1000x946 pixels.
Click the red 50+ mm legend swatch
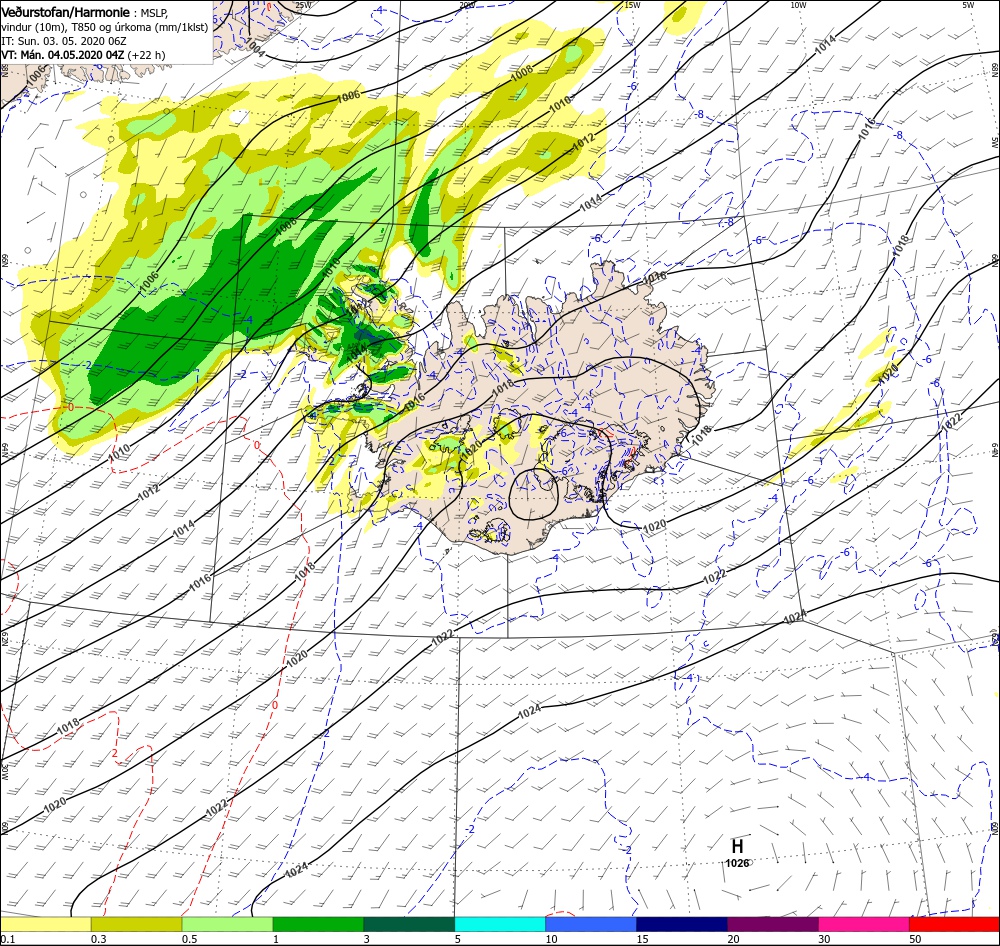954,924
